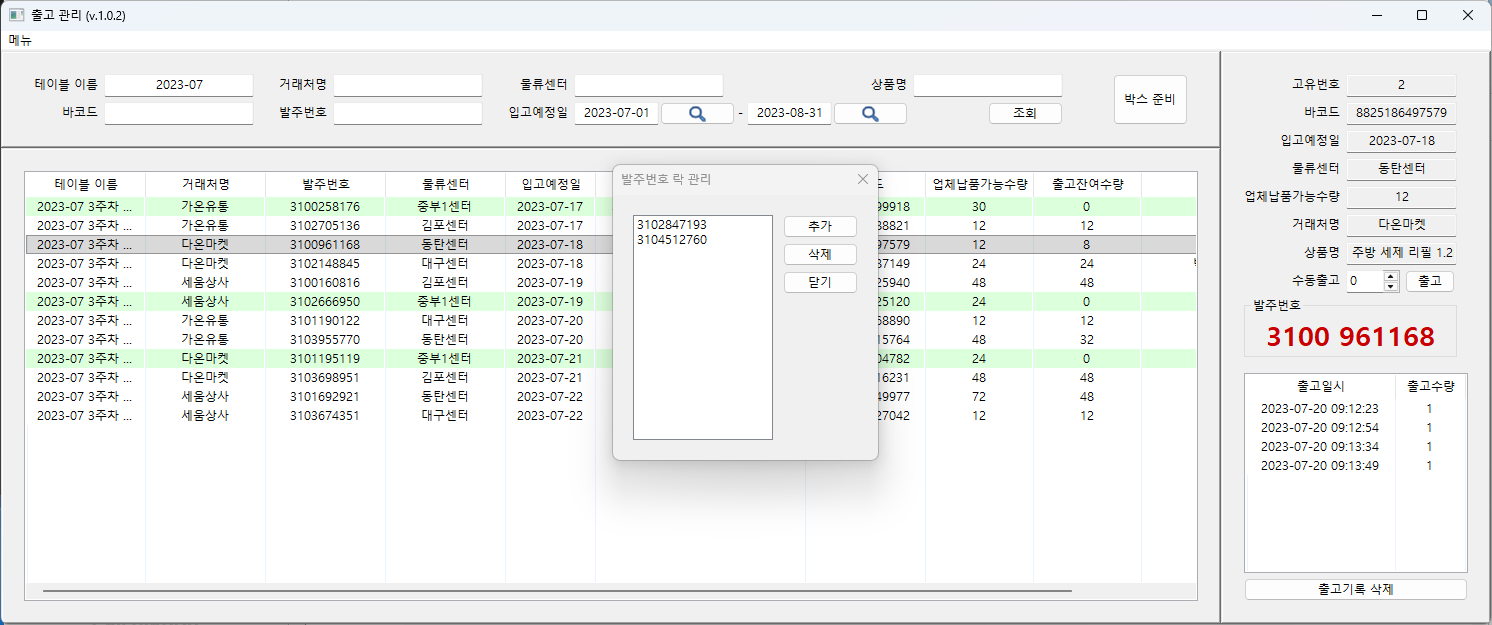Click the 주방 세제 리필 product value
The width and height of the screenshot is (1492, 625).
pyautogui.click(x=1401, y=253)
